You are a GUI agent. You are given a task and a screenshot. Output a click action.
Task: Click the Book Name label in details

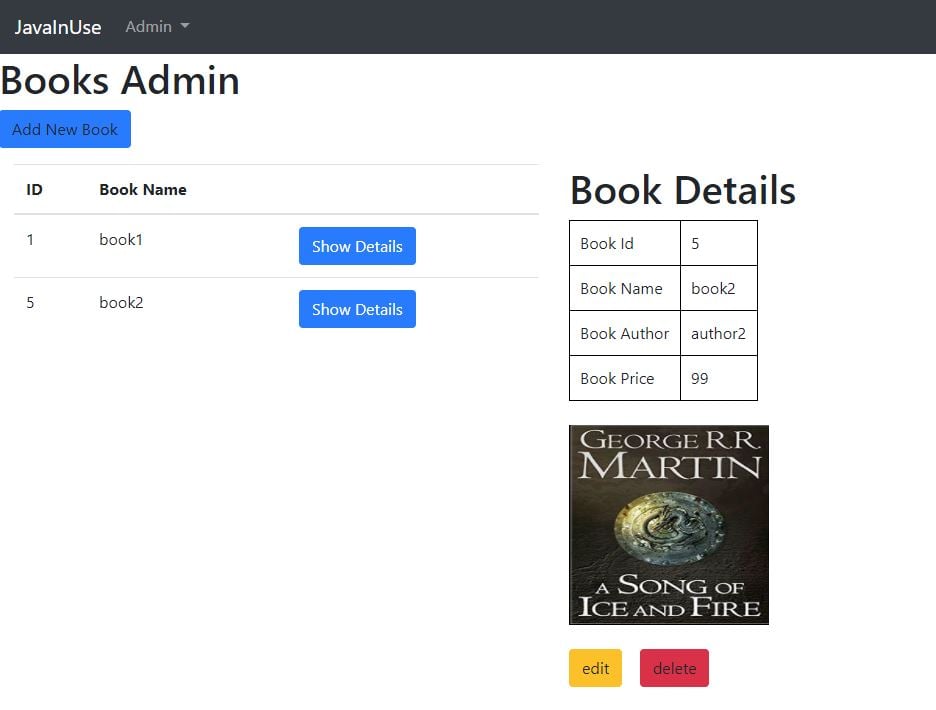(x=621, y=288)
